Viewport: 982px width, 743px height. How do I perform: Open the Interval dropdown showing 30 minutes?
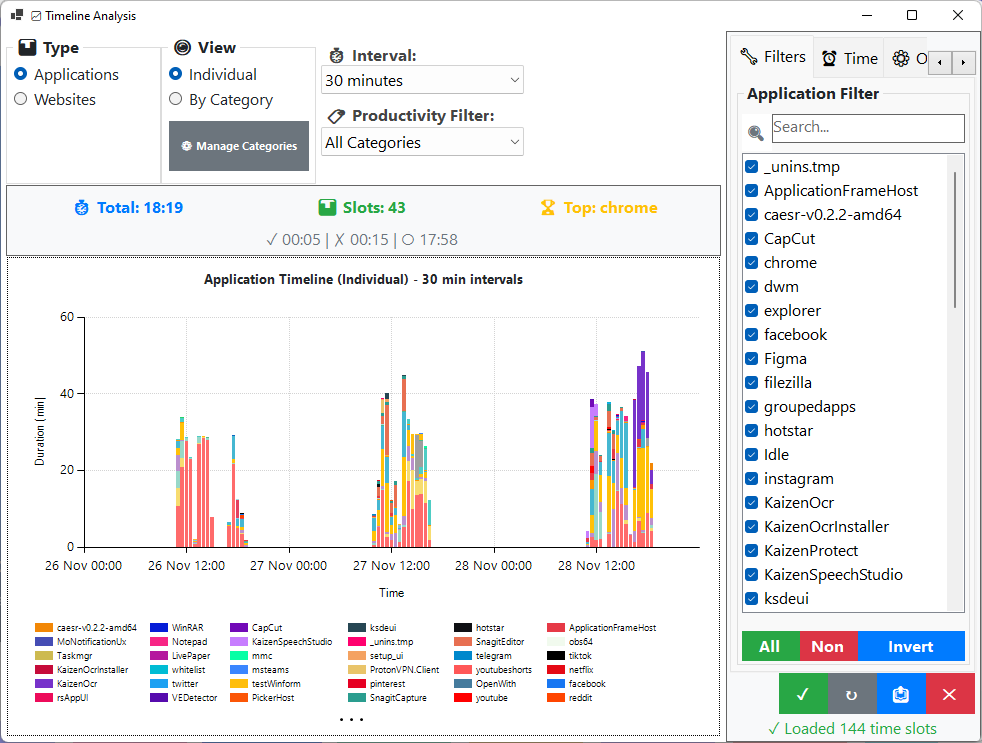click(x=422, y=80)
